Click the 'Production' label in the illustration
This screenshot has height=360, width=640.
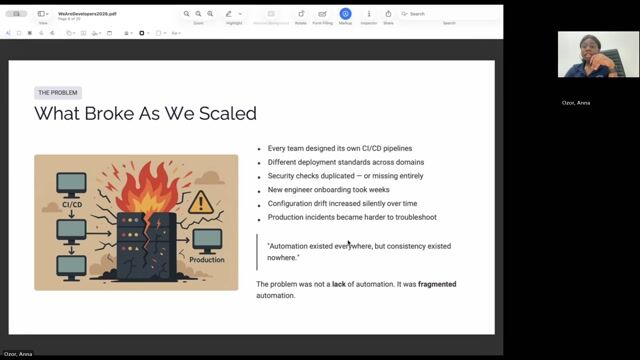207,260
